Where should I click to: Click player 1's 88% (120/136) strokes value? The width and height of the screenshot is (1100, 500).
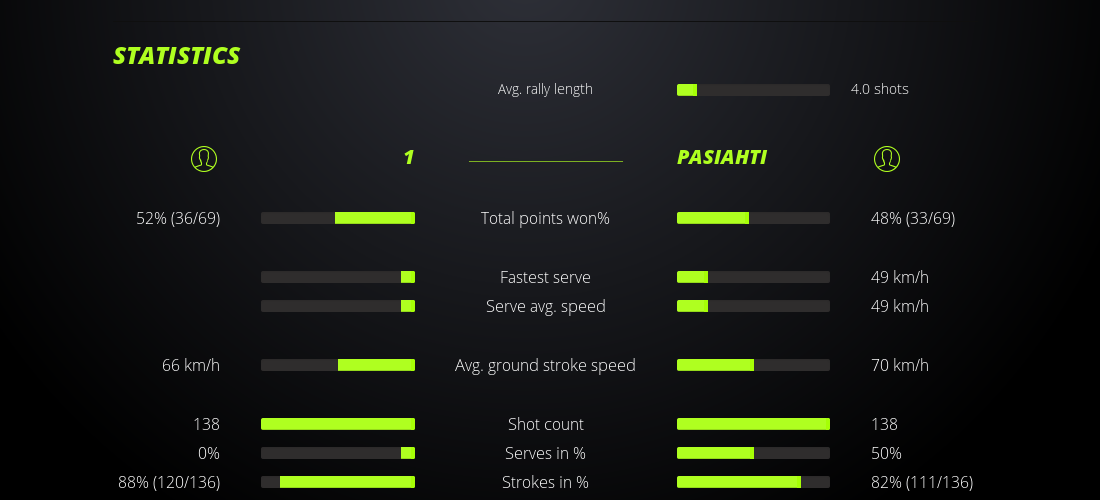(169, 482)
